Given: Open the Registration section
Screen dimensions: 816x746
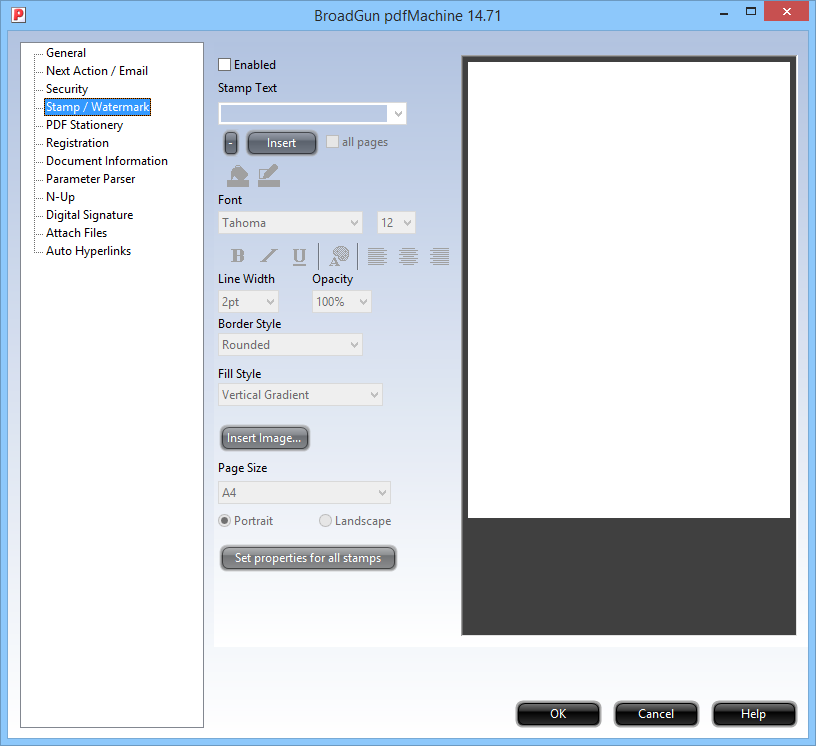Looking at the screenshot, I should click(x=78, y=143).
